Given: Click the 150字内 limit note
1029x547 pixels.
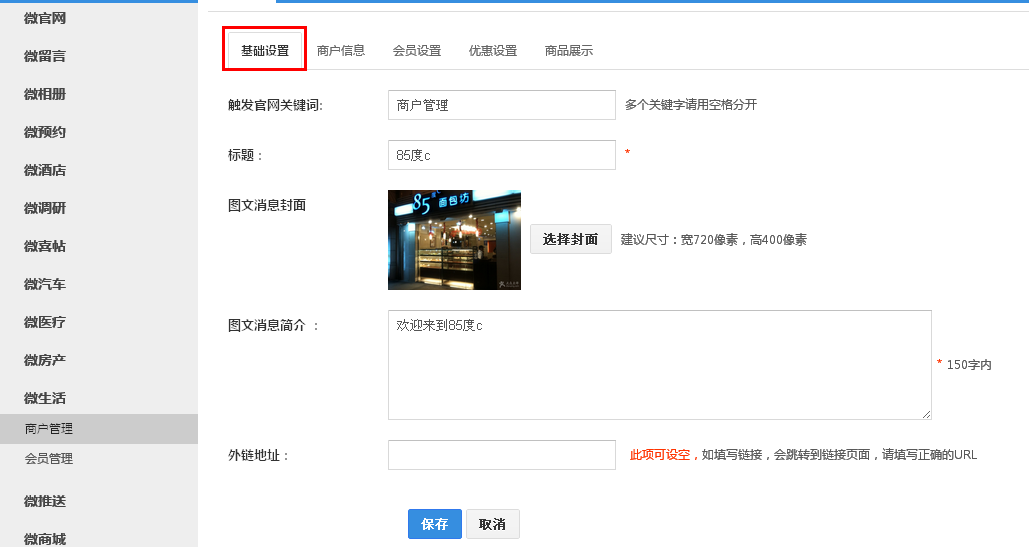Looking at the screenshot, I should (969, 365).
